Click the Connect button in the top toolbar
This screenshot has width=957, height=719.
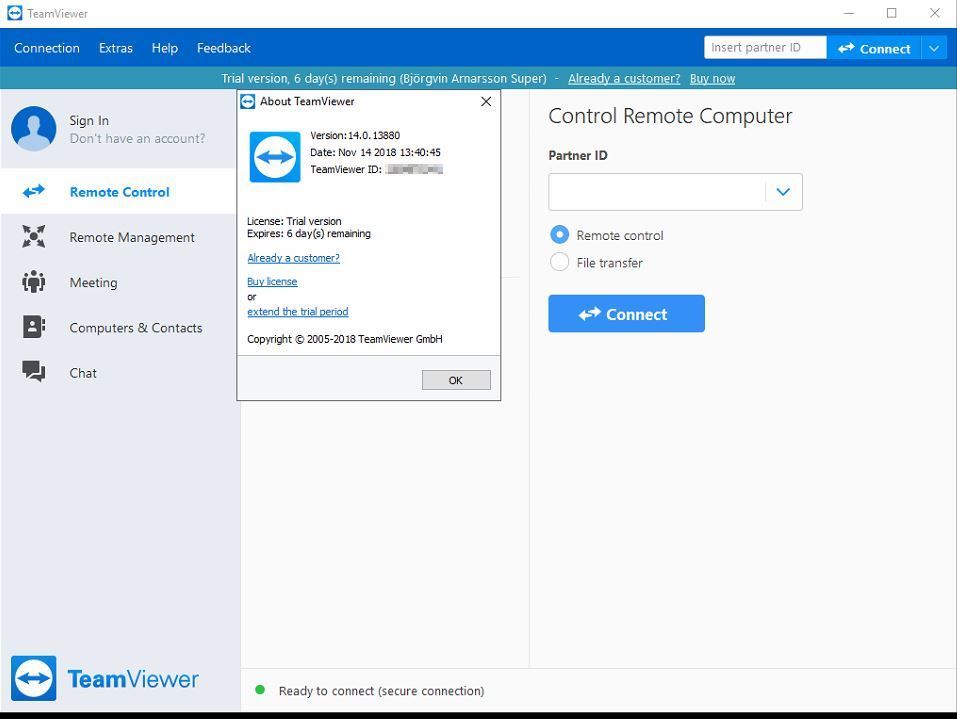874,48
